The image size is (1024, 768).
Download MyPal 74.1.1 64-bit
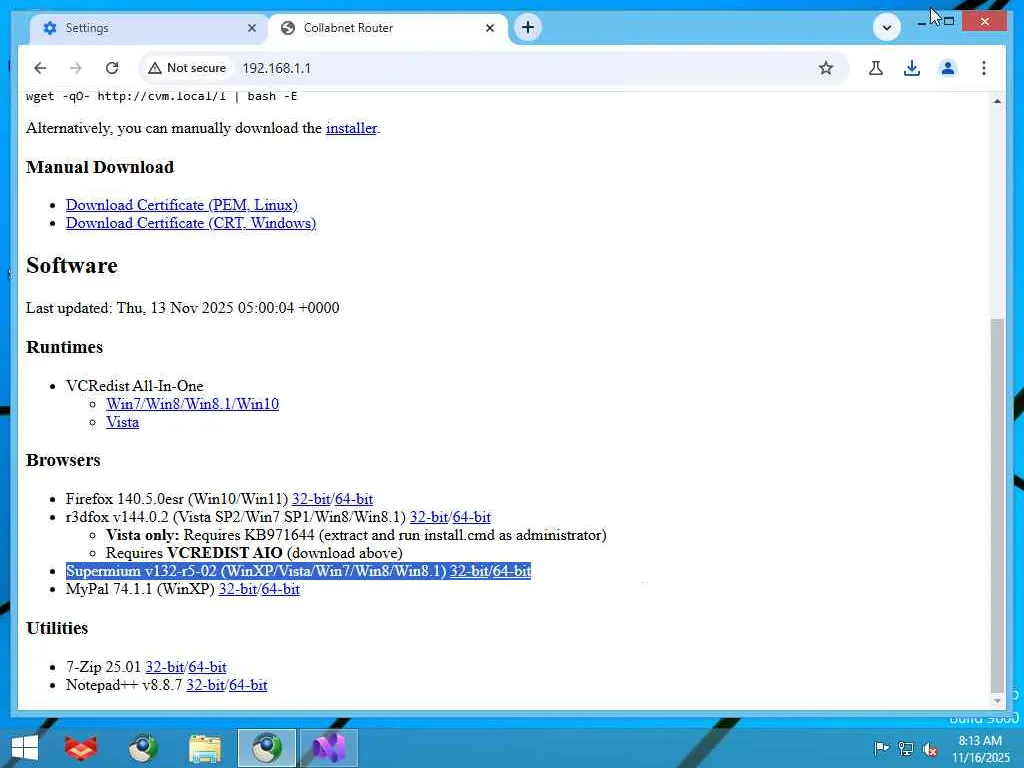point(280,590)
